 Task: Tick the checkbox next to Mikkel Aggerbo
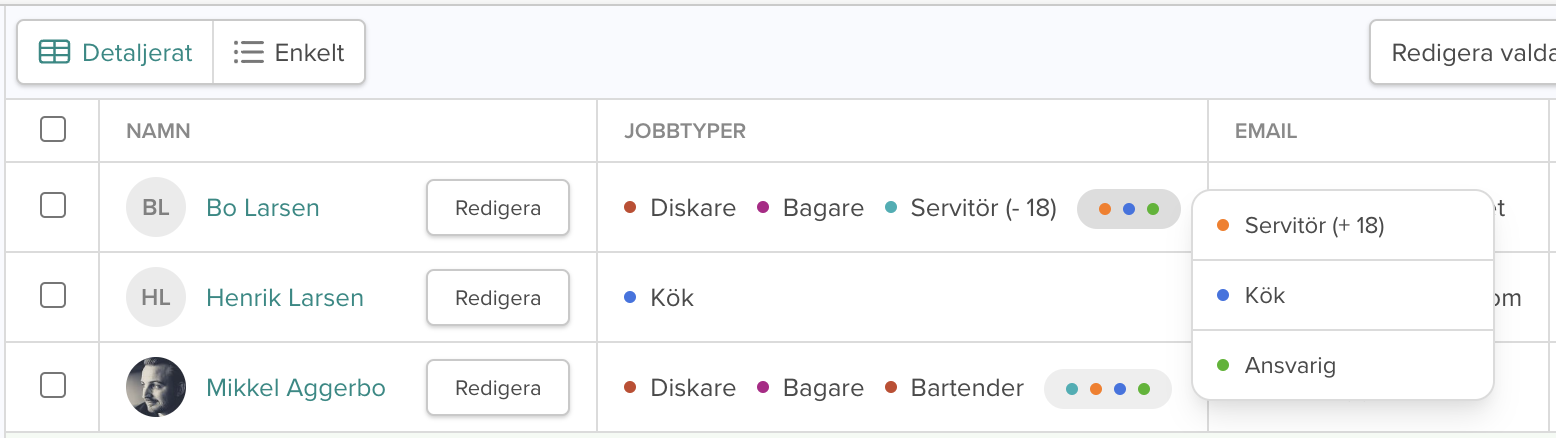tap(53, 385)
